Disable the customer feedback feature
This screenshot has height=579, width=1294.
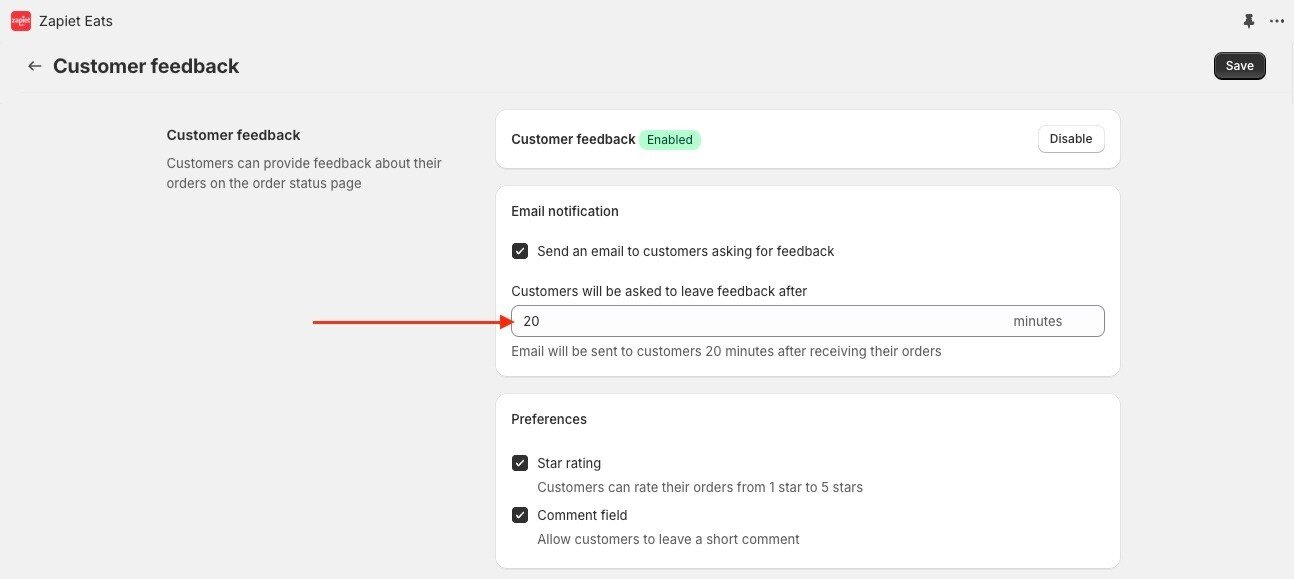pyautogui.click(x=1070, y=139)
